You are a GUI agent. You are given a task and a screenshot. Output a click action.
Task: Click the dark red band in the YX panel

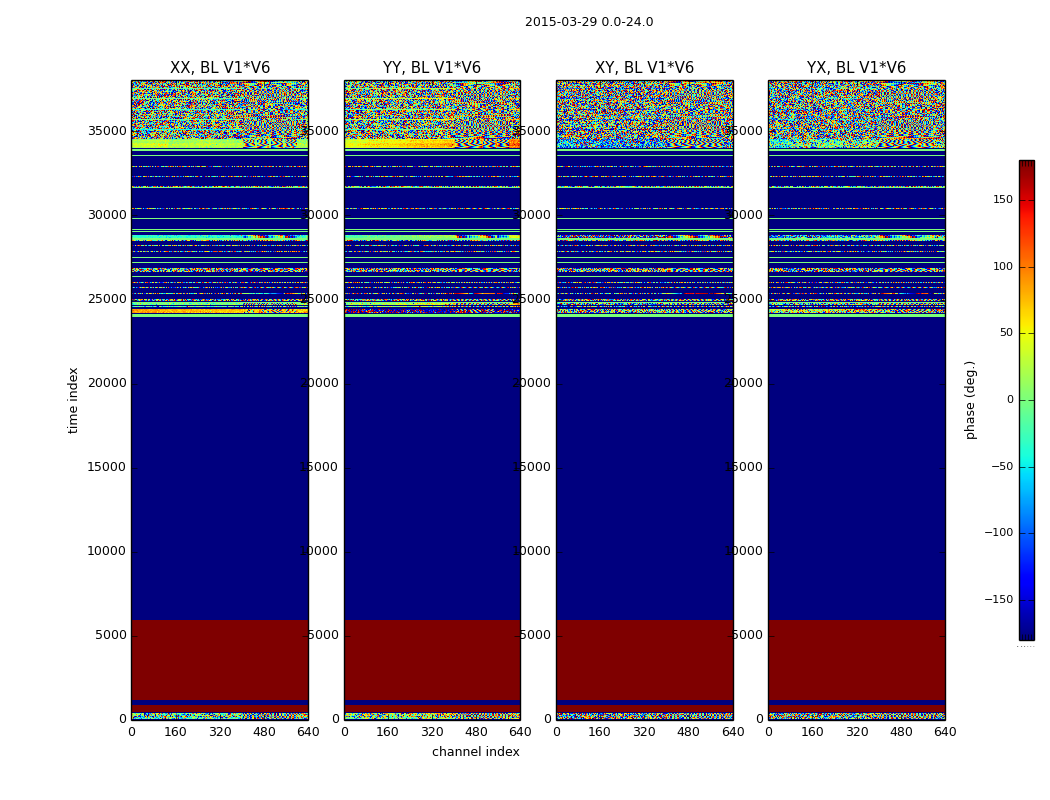click(x=856, y=660)
